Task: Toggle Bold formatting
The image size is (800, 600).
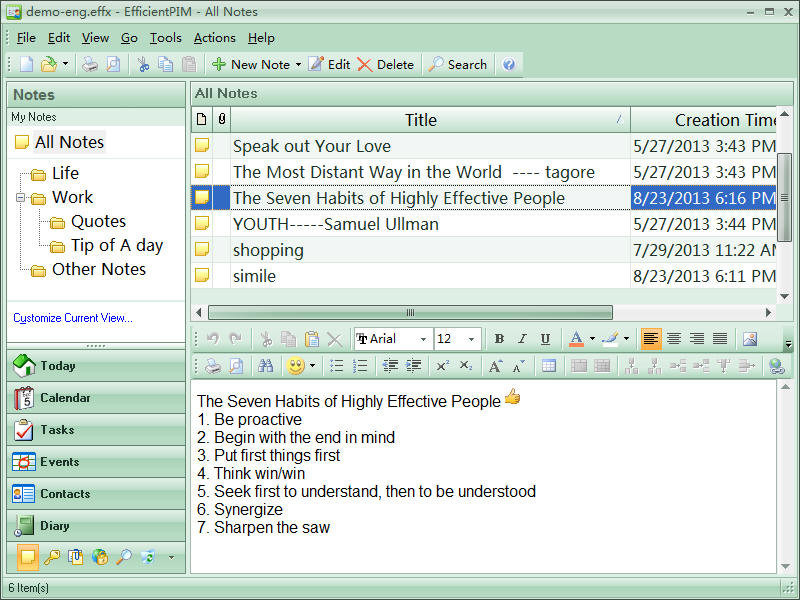Action: pyautogui.click(x=499, y=339)
